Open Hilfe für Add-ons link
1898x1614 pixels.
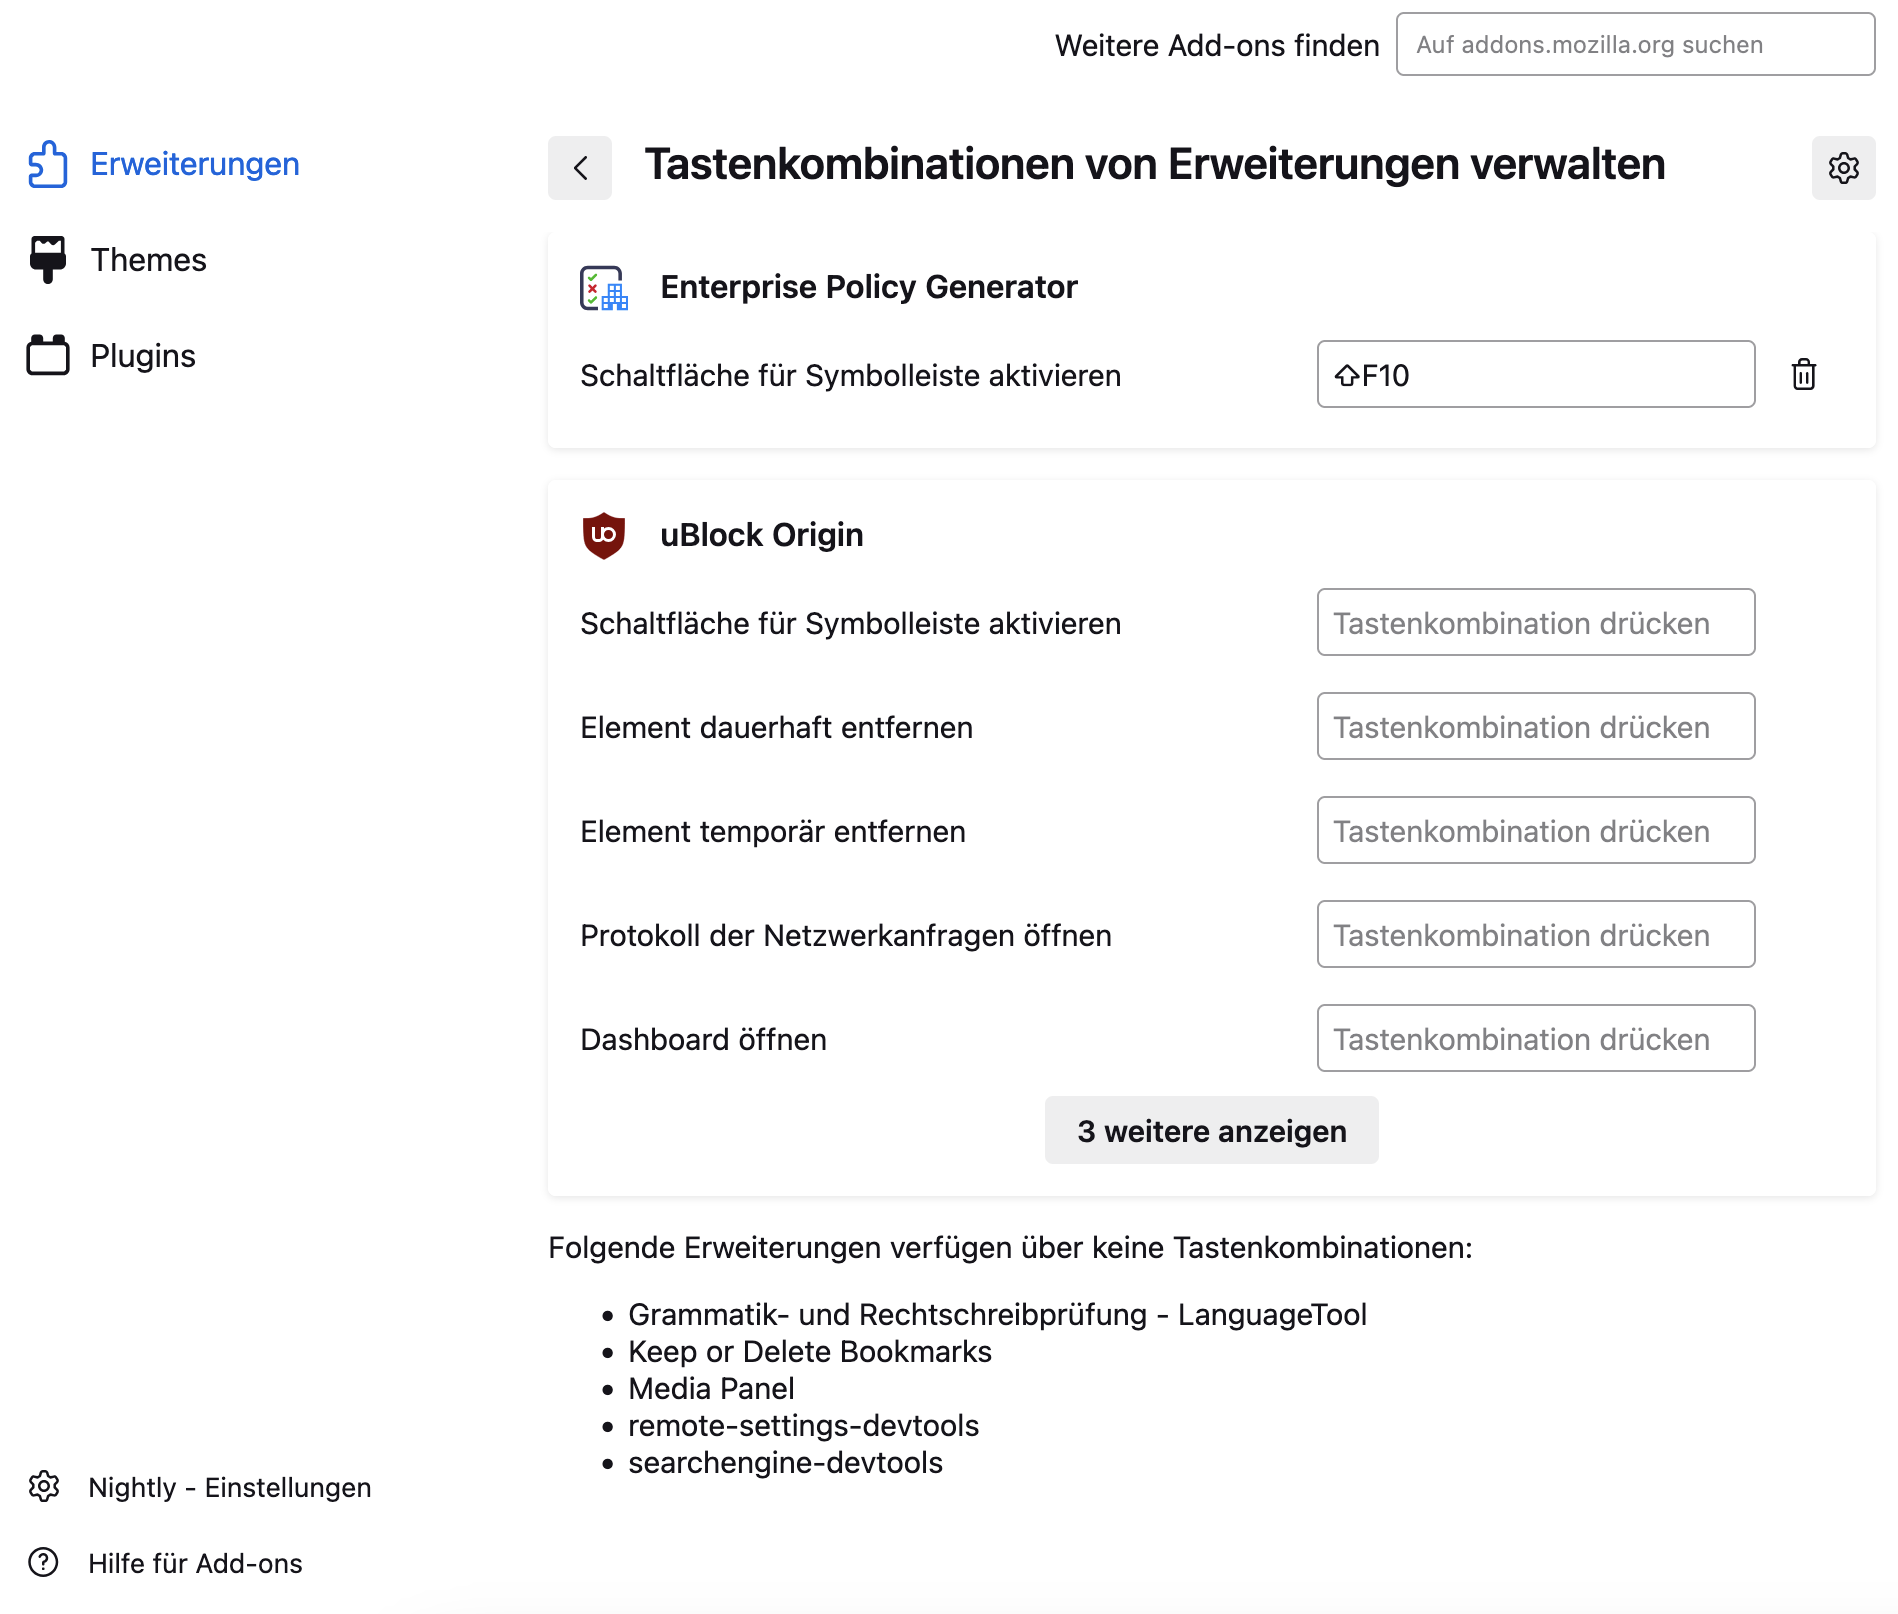coord(195,1564)
